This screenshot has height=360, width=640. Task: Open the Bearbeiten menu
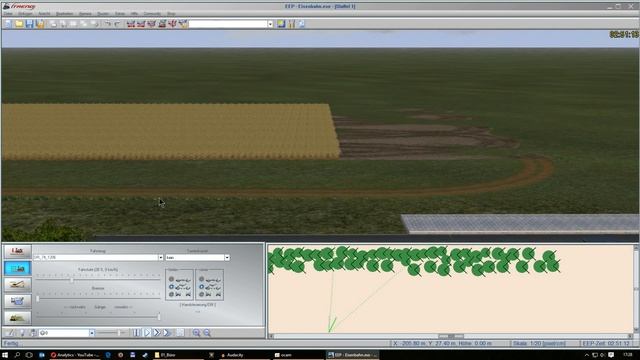click(x=64, y=14)
